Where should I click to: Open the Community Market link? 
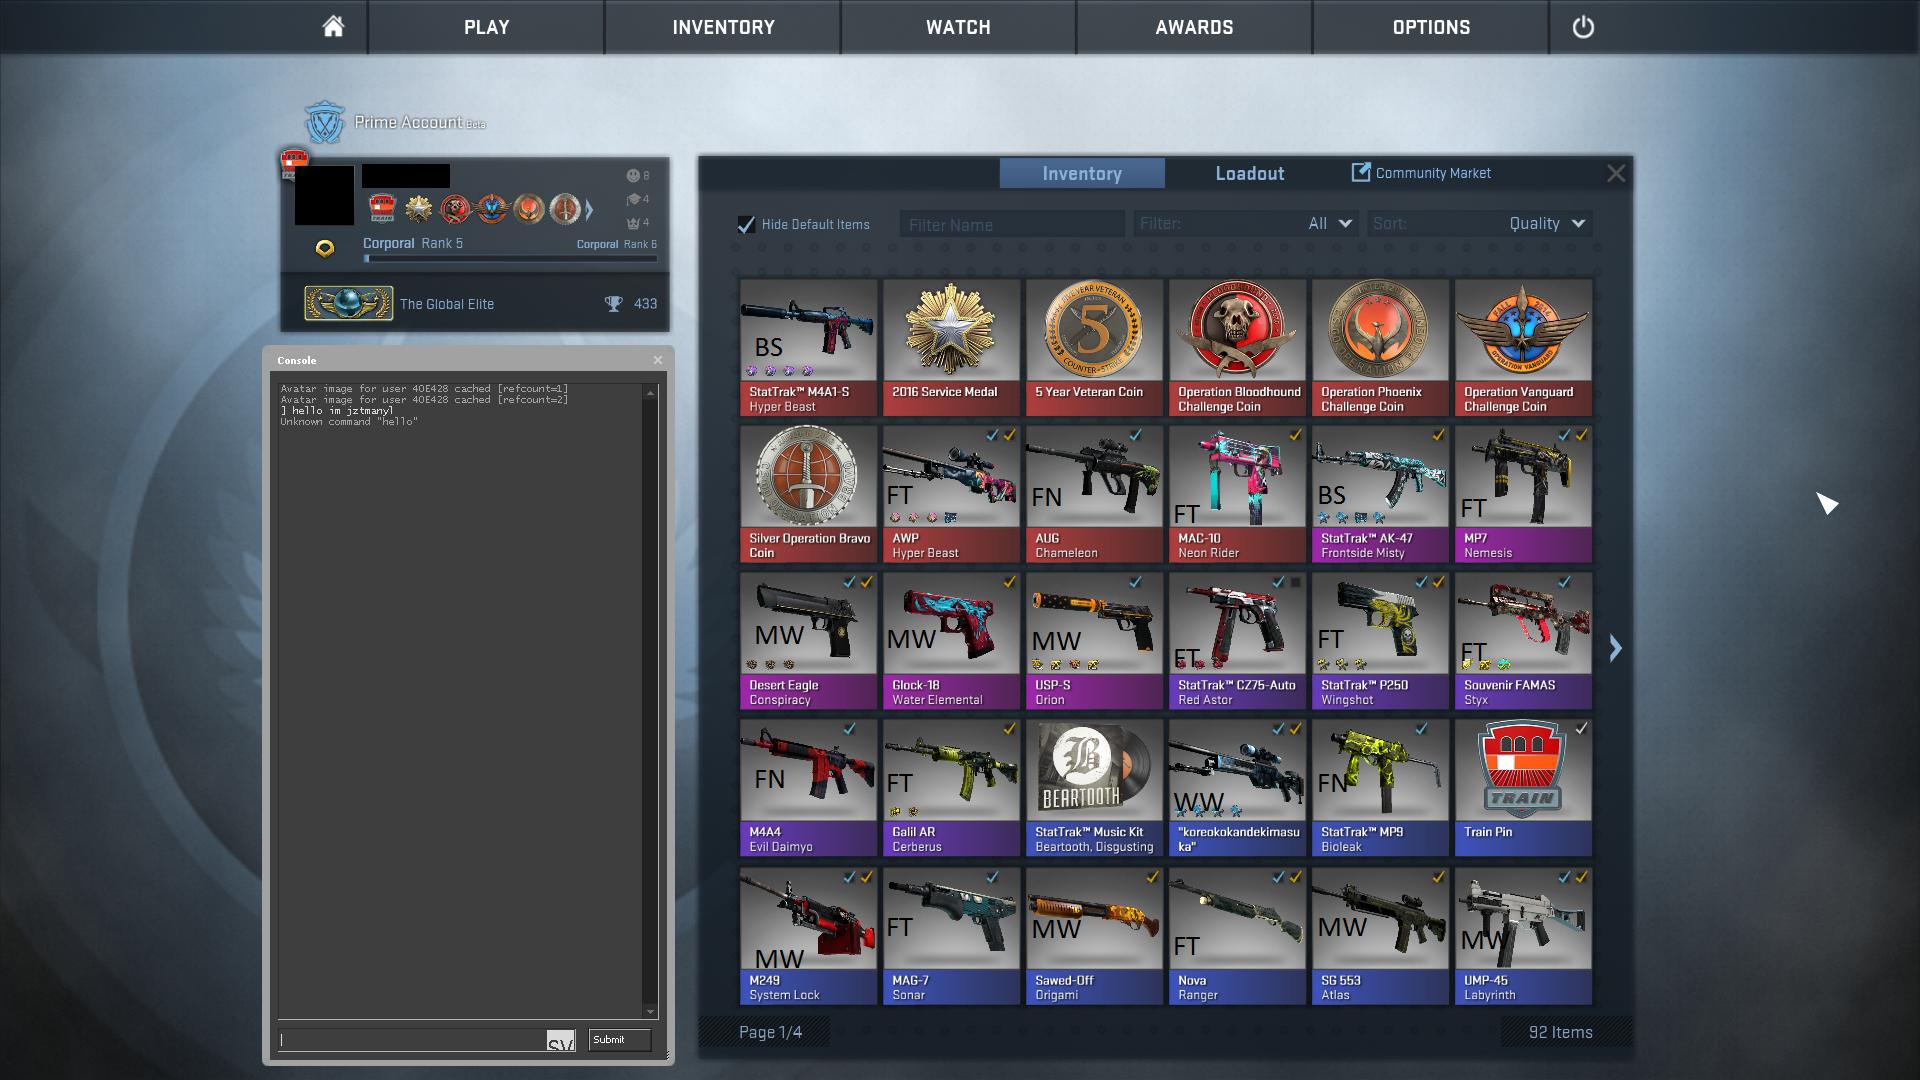pyautogui.click(x=1421, y=173)
